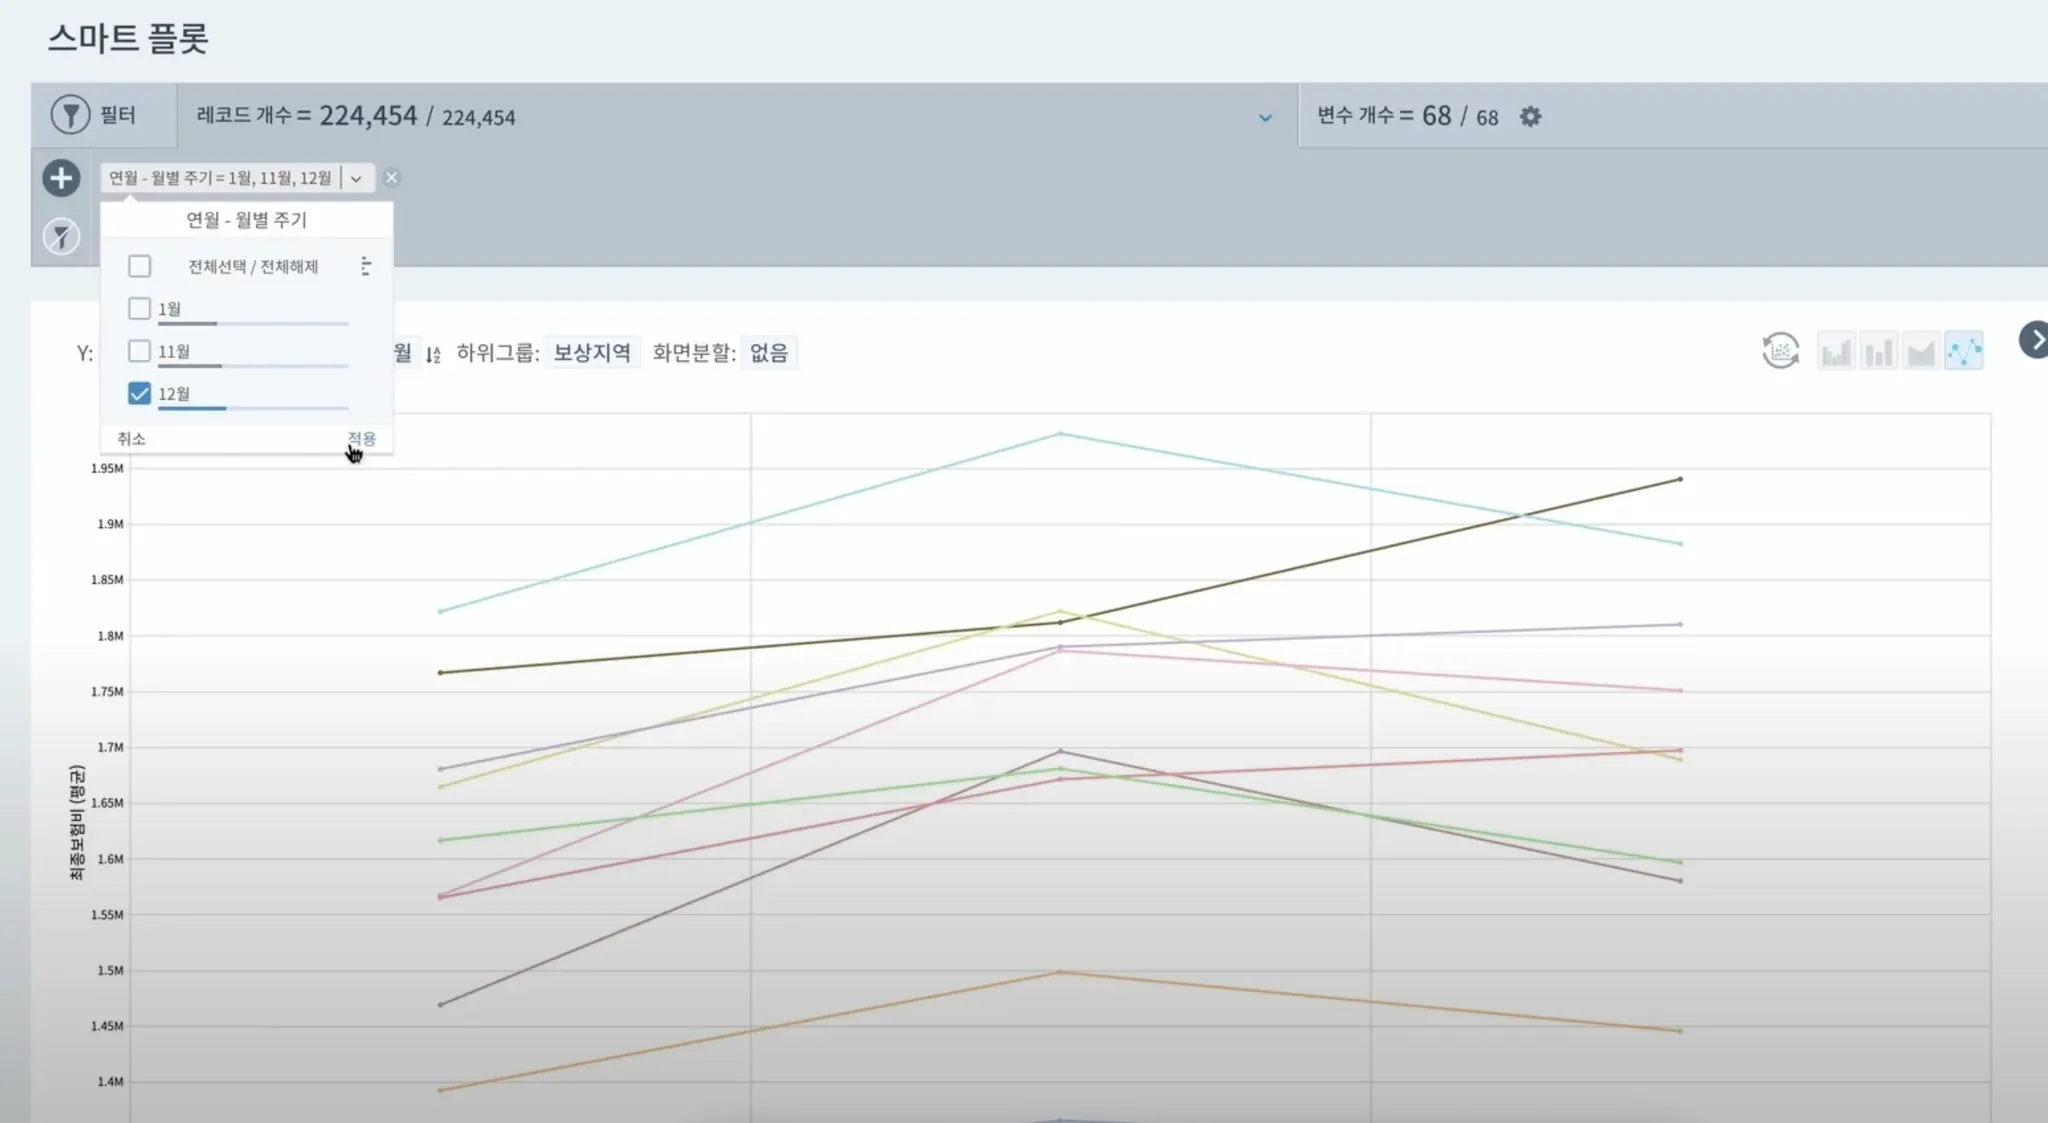Click 취소 to cancel filter
The height and width of the screenshot is (1123, 2048).
[x=131, y=439]
